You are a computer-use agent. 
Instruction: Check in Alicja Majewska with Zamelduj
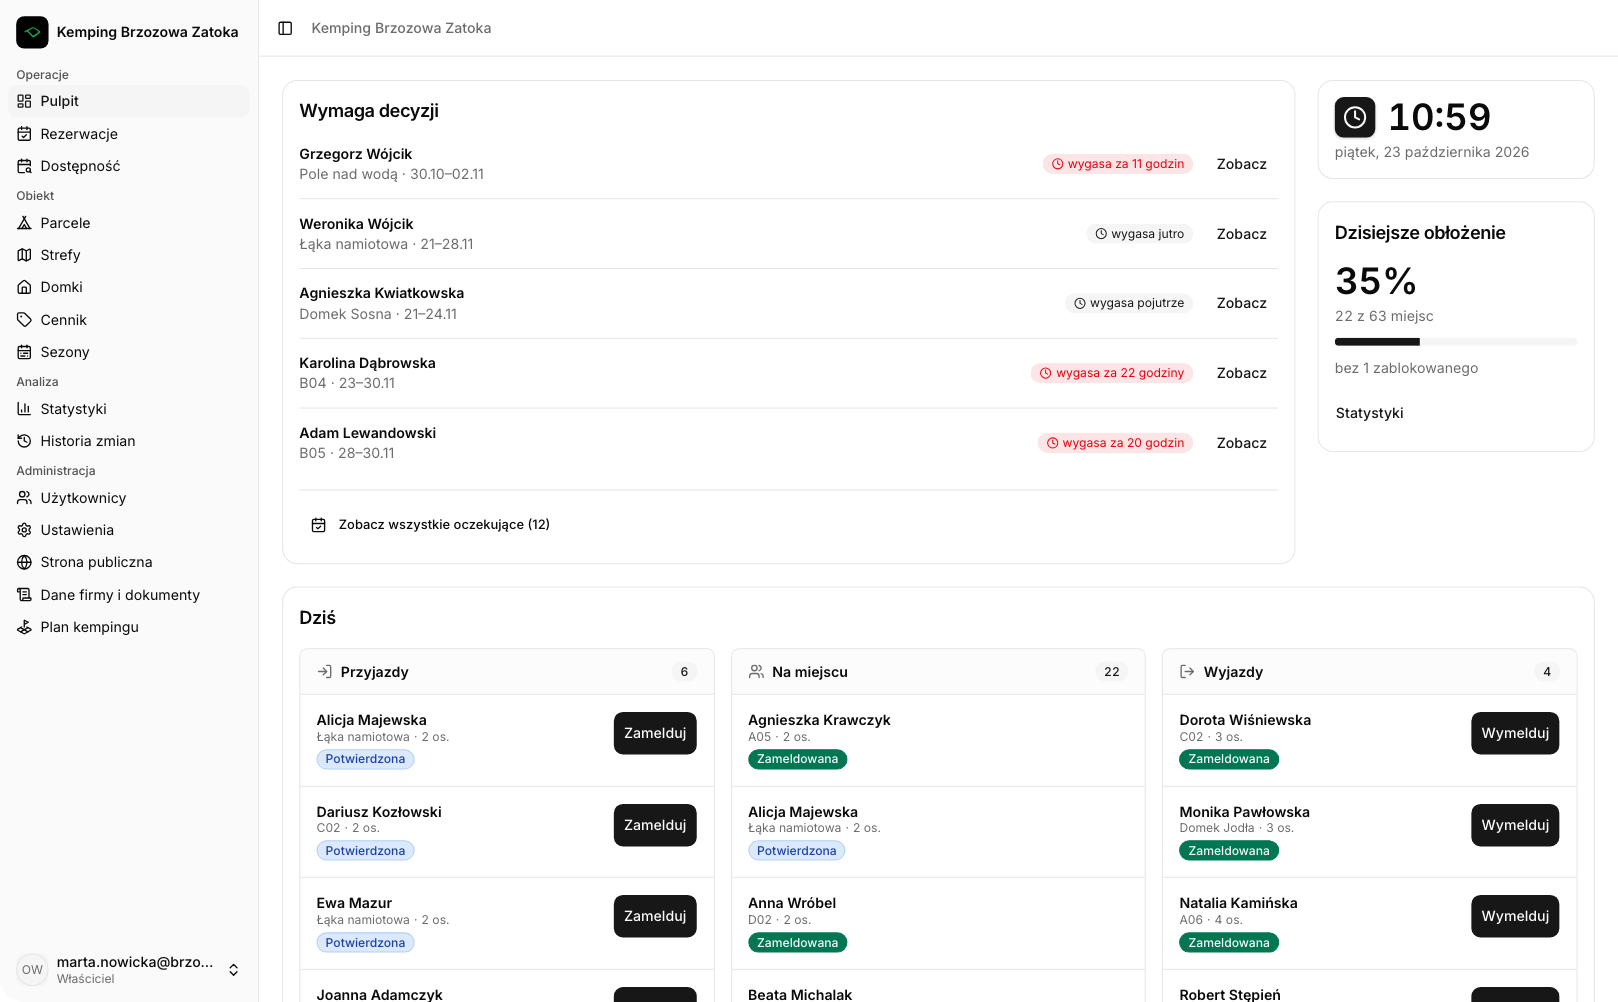[x=655, y=733]
